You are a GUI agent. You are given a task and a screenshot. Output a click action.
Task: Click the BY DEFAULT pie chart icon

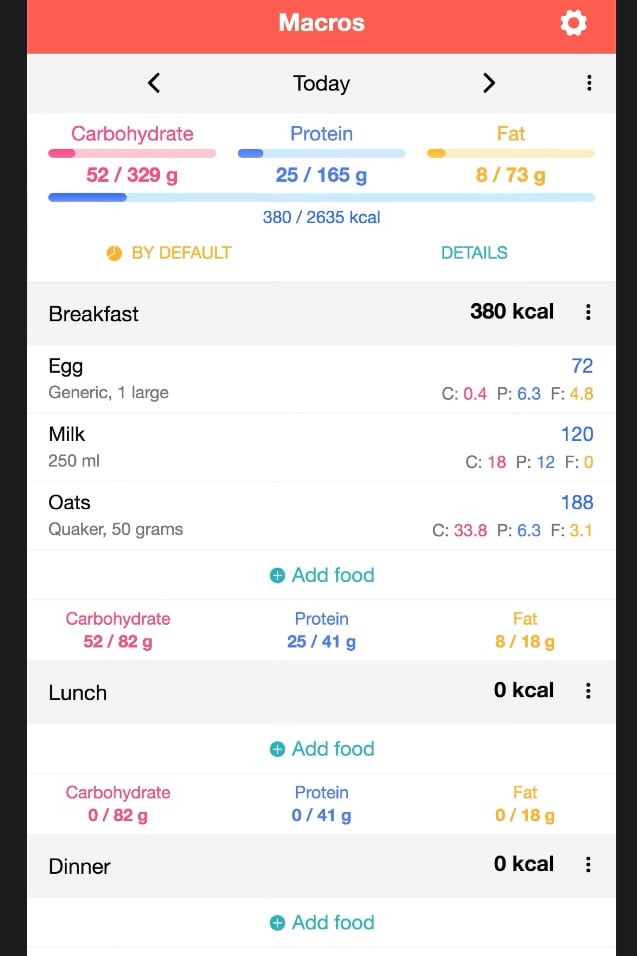click(x=114, y=253)
